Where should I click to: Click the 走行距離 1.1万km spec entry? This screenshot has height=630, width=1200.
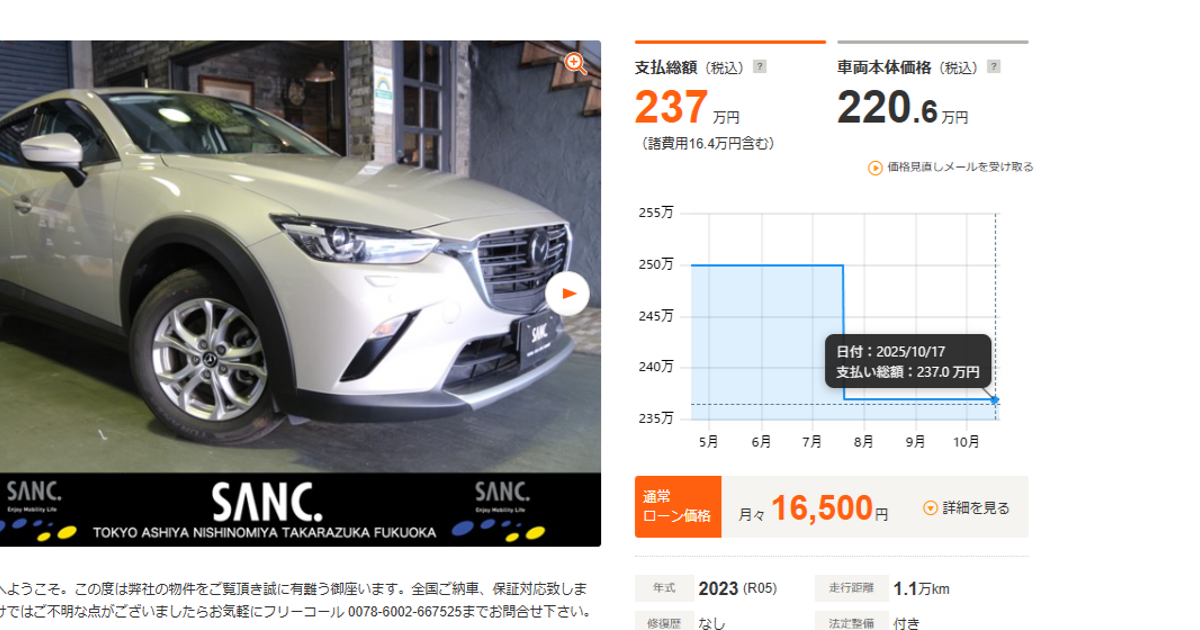coord(883,588)
